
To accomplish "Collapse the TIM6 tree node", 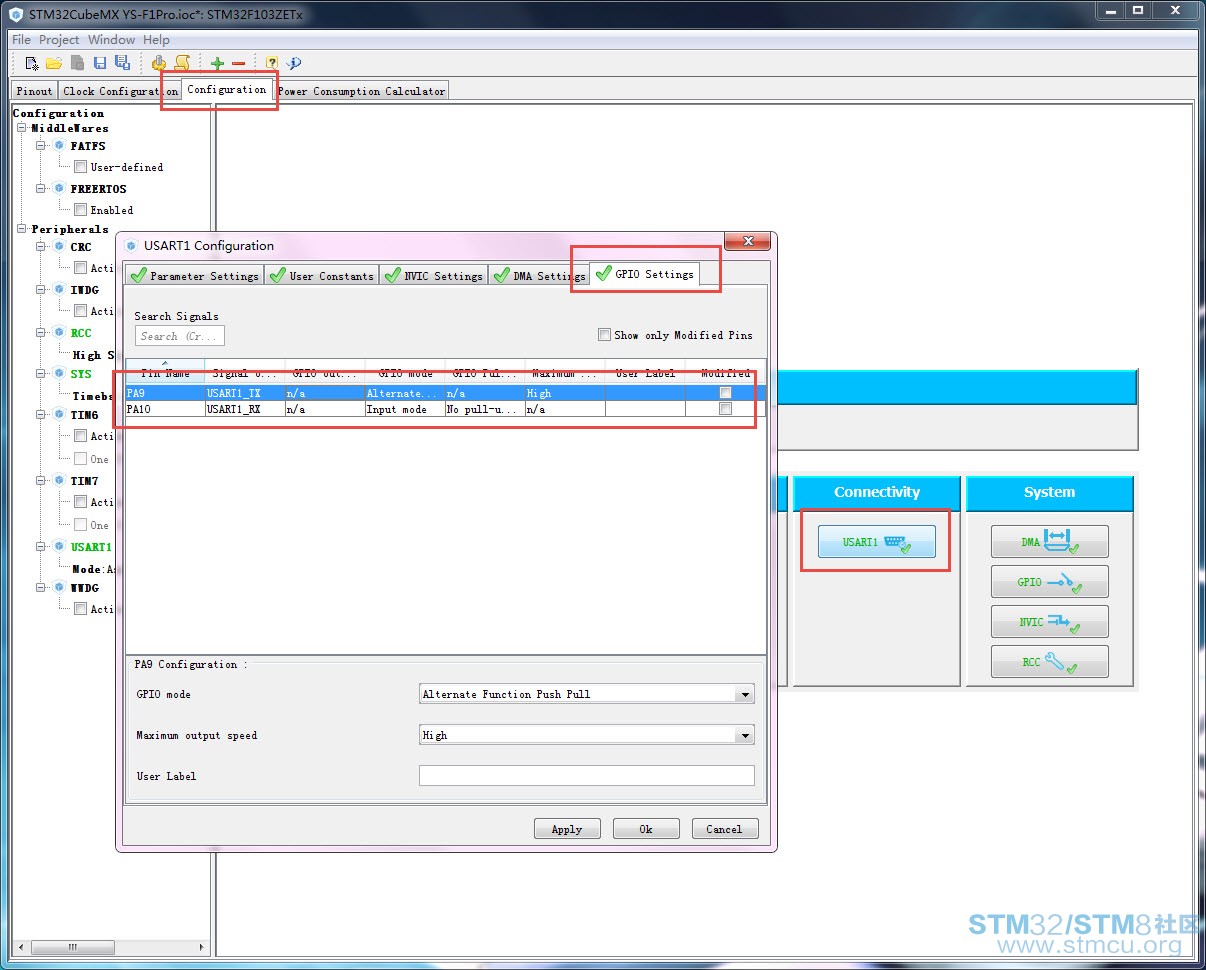I will pyautogui.click(x=42, y=415).
